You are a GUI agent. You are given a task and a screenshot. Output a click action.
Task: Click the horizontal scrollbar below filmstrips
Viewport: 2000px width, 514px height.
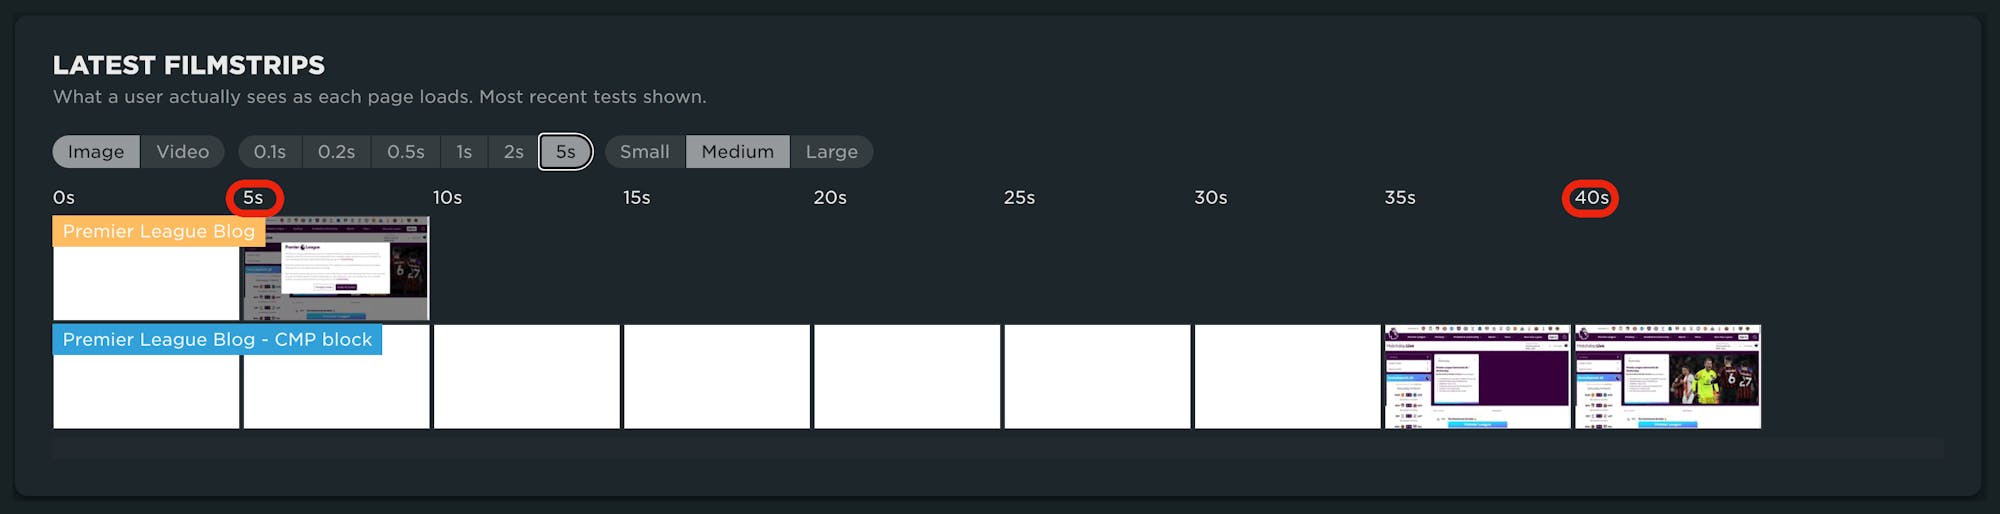coord(998,448)
